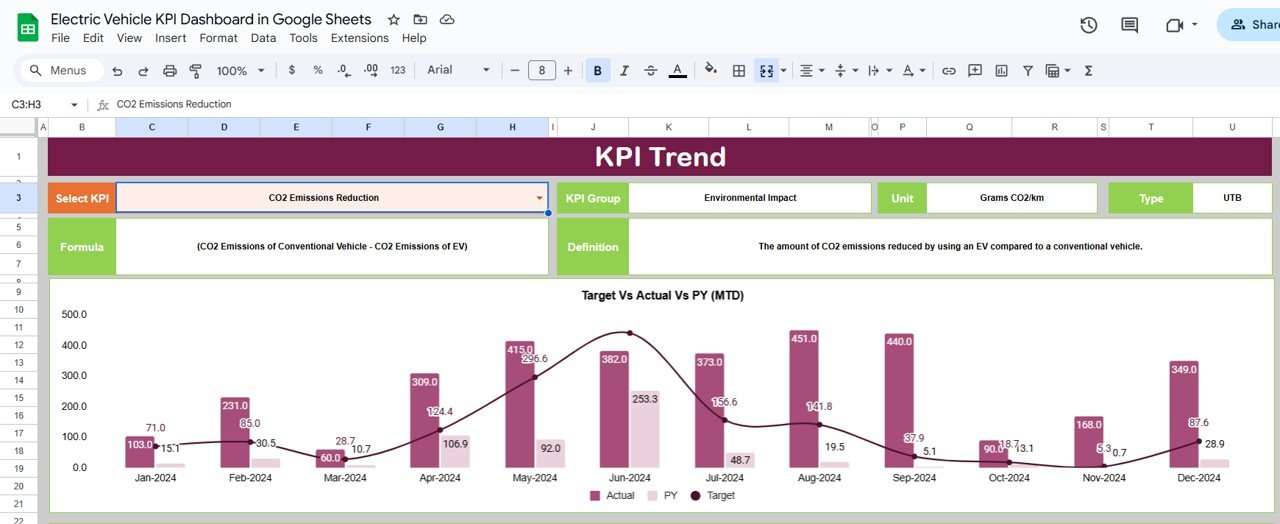Viewport: 1280px width, 524px height.
Task: Open version history clock icon
Action: (1089, 25)
